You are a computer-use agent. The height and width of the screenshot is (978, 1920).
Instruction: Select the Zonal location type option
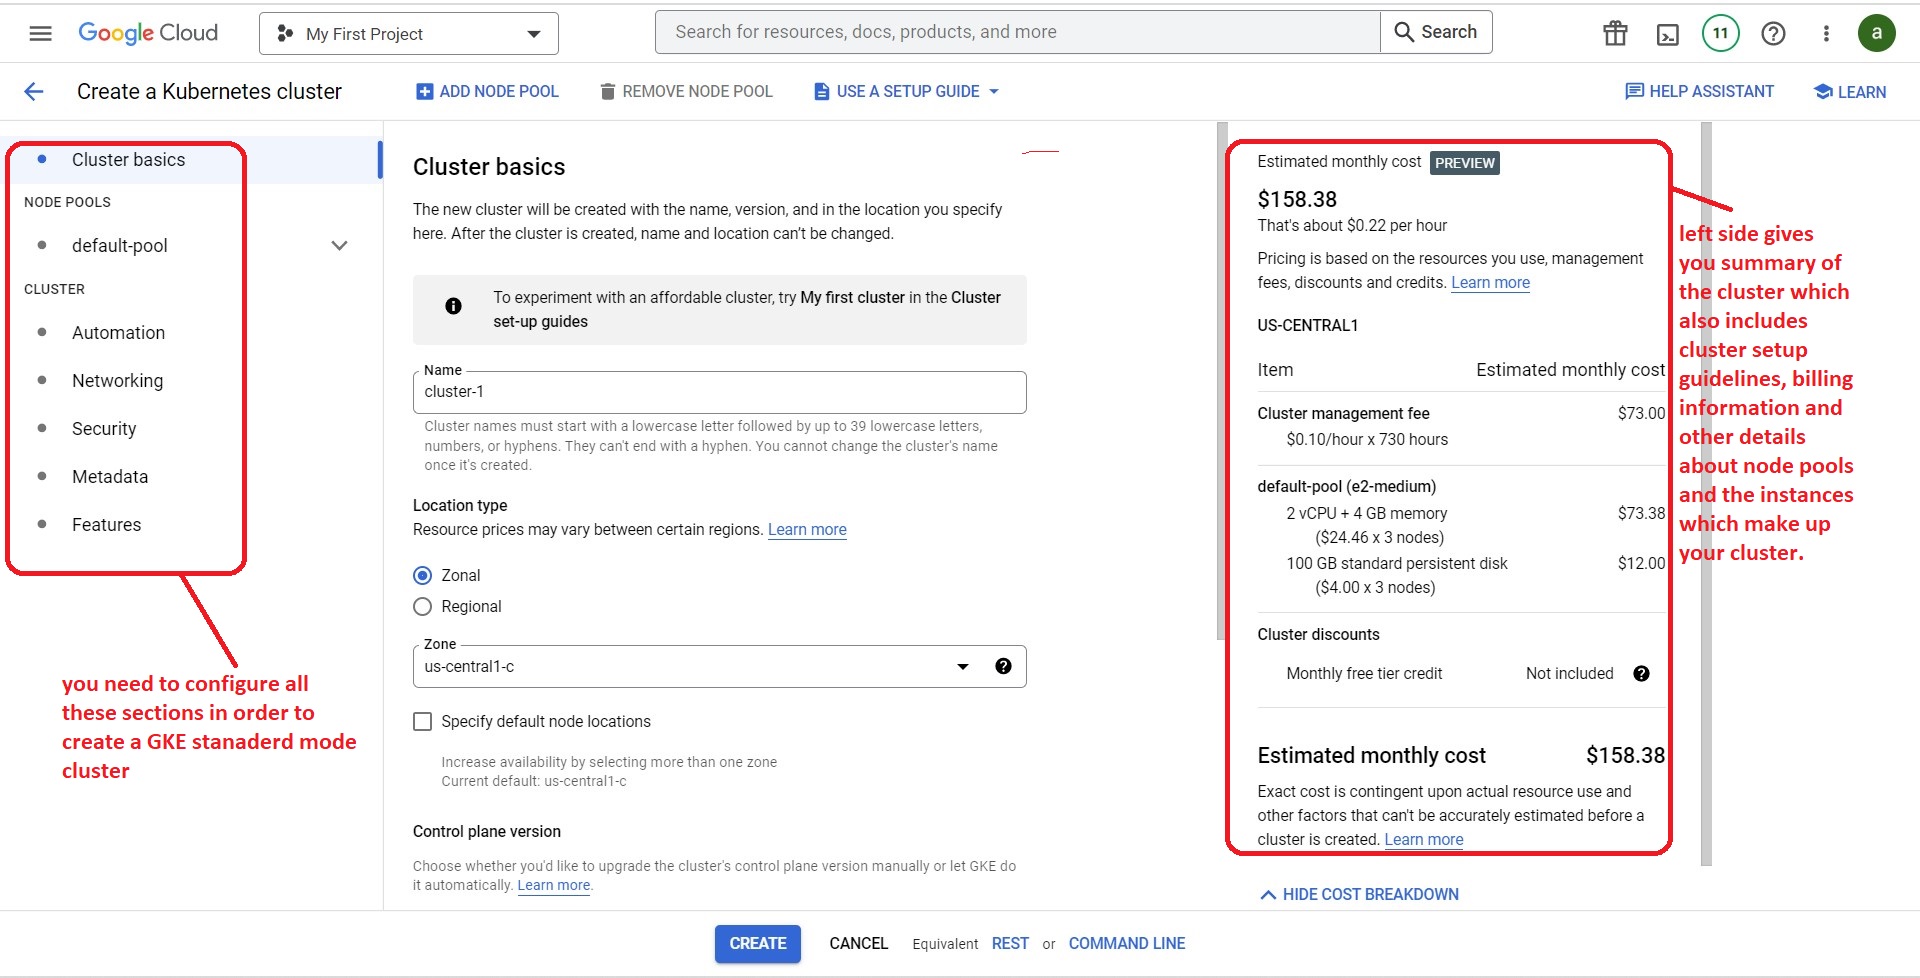(x=422, y=575)
